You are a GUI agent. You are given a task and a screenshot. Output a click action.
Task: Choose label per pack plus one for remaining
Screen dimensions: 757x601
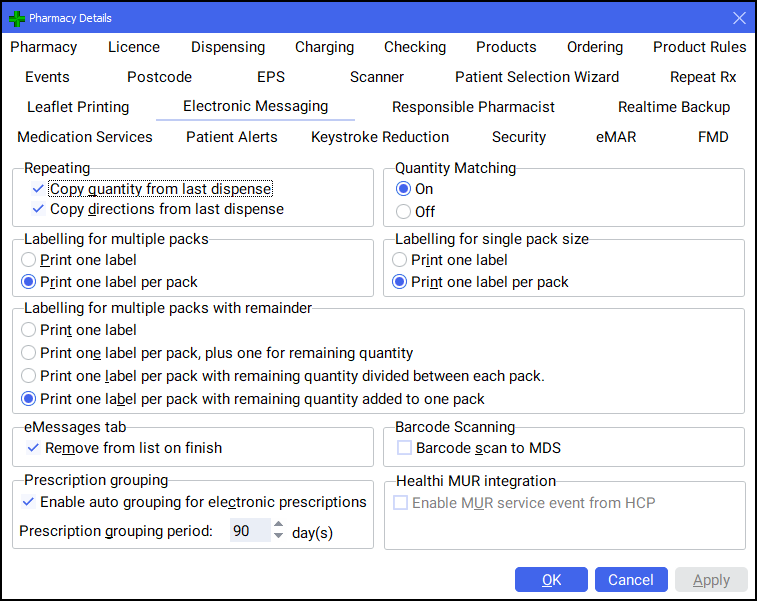(x=29, y=353)
